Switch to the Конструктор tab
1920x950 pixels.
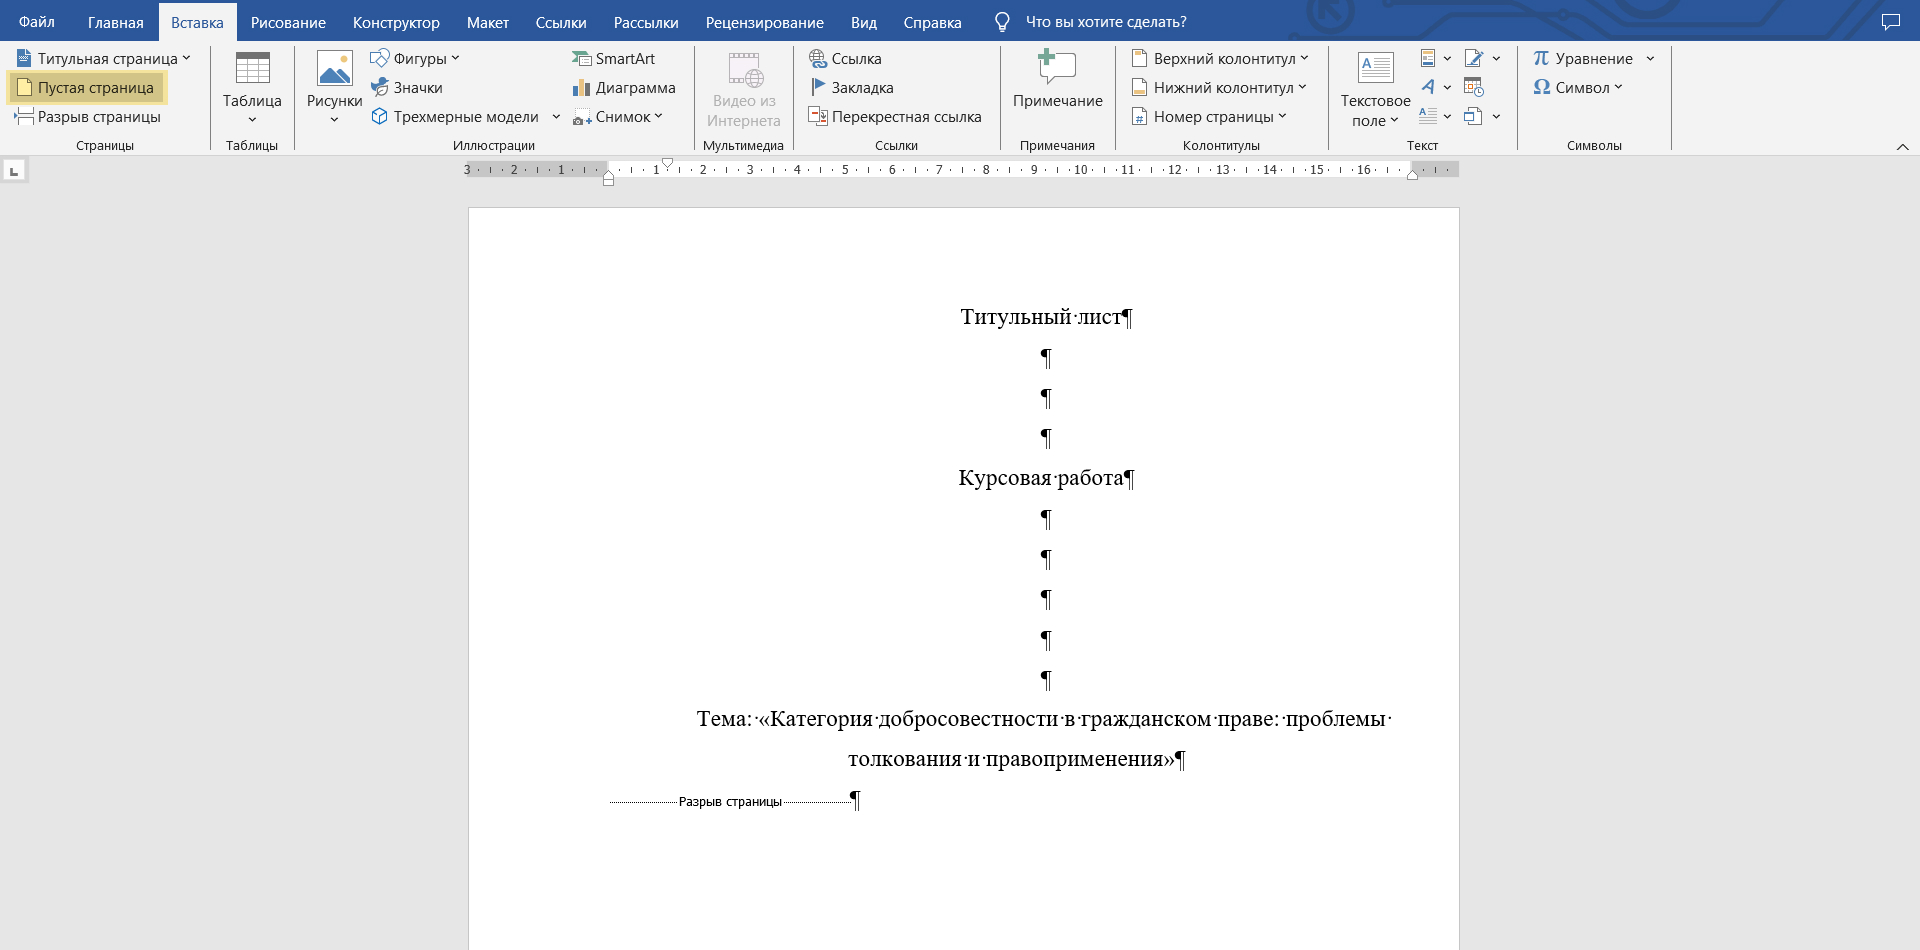[x=396, y=21]
